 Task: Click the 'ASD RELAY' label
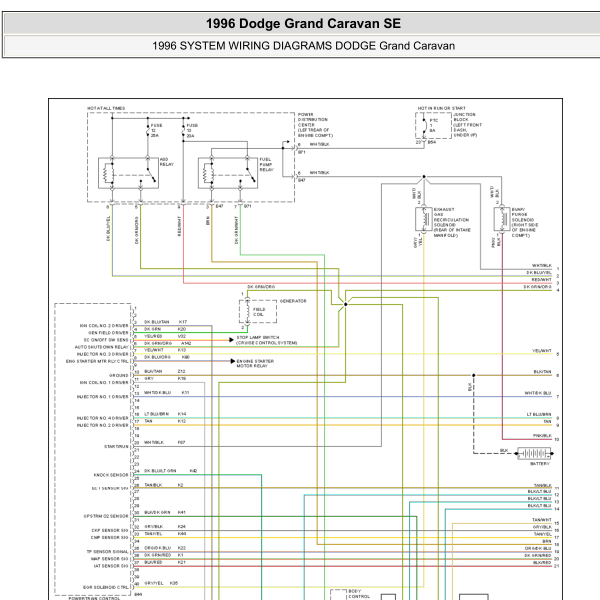coord(166,162)
